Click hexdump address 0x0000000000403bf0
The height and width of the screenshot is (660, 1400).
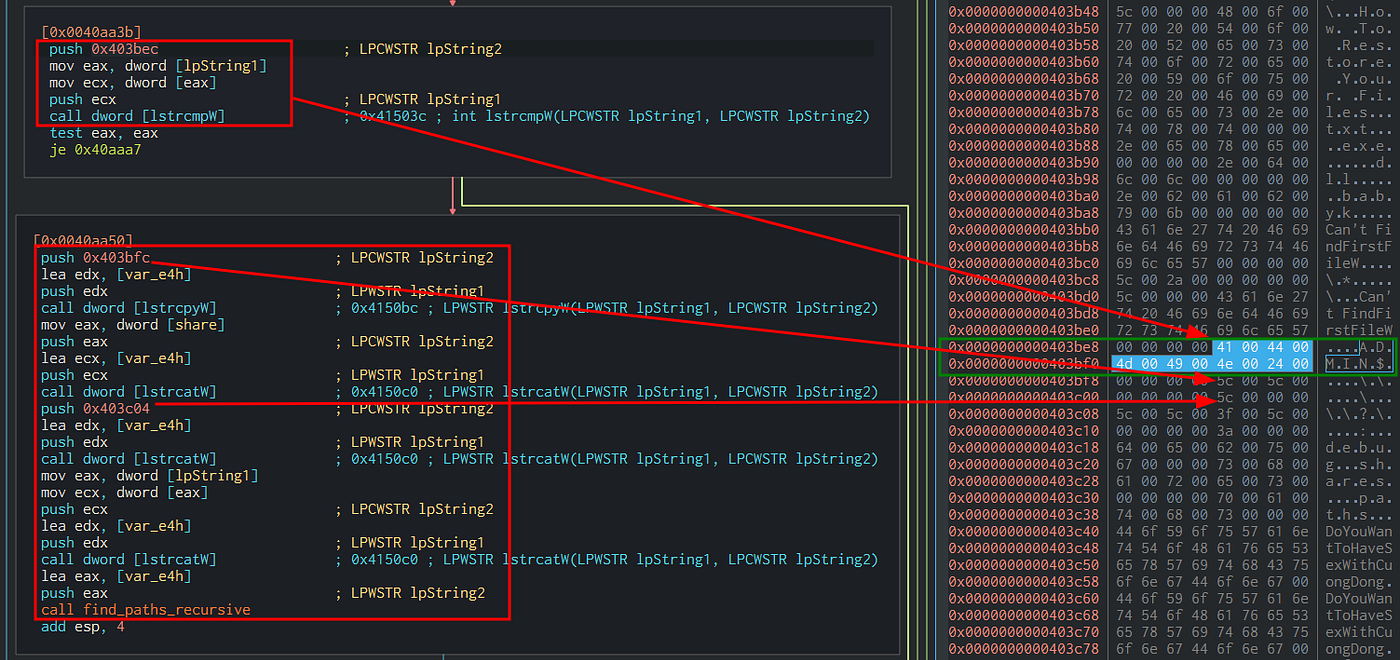pos(1023,363)
